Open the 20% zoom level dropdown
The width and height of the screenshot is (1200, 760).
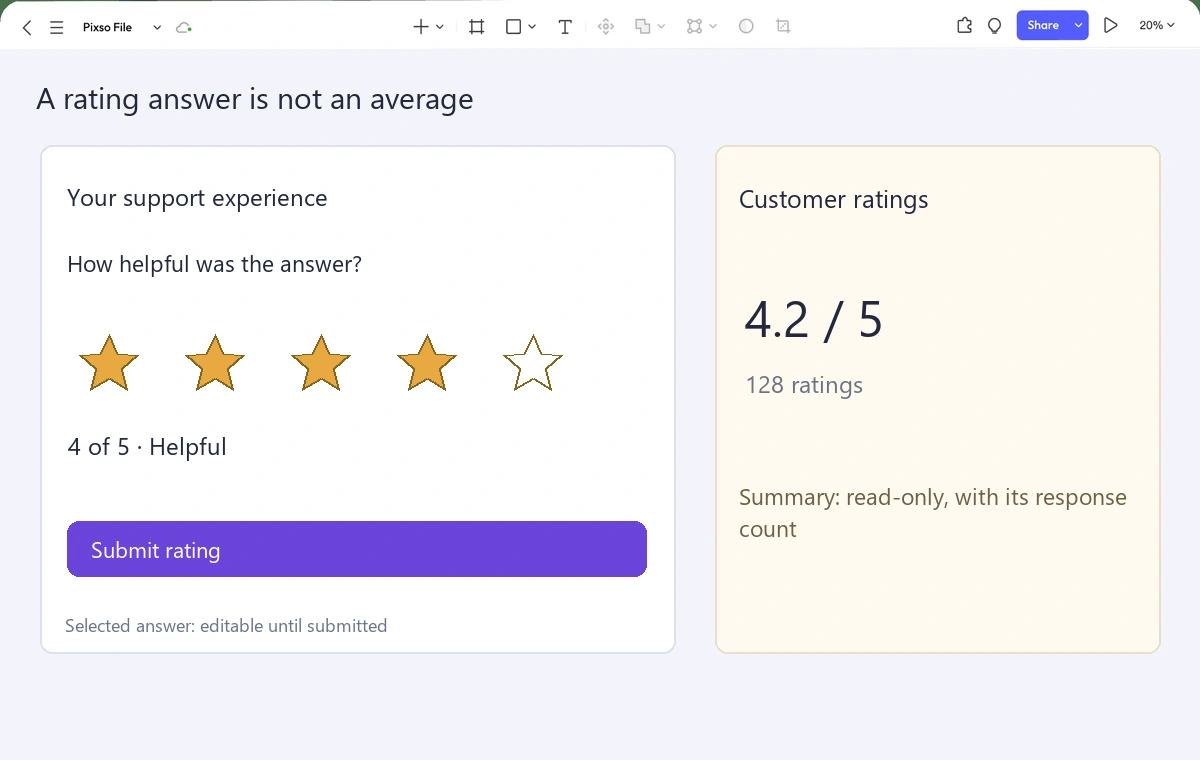point(1157,26)
